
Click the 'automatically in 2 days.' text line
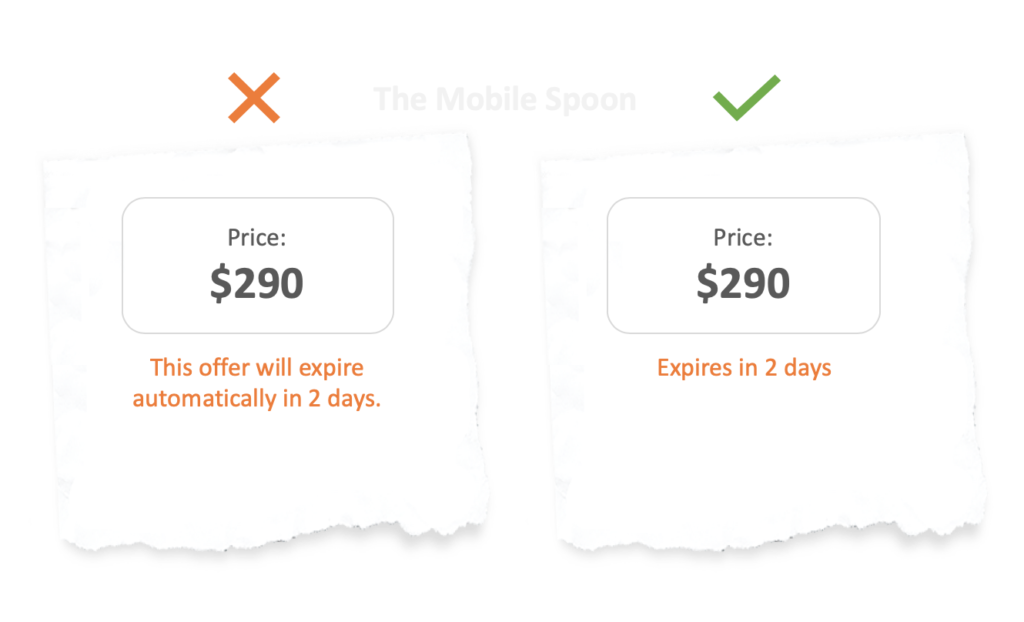pyautogui.click(x=257, y=398)
